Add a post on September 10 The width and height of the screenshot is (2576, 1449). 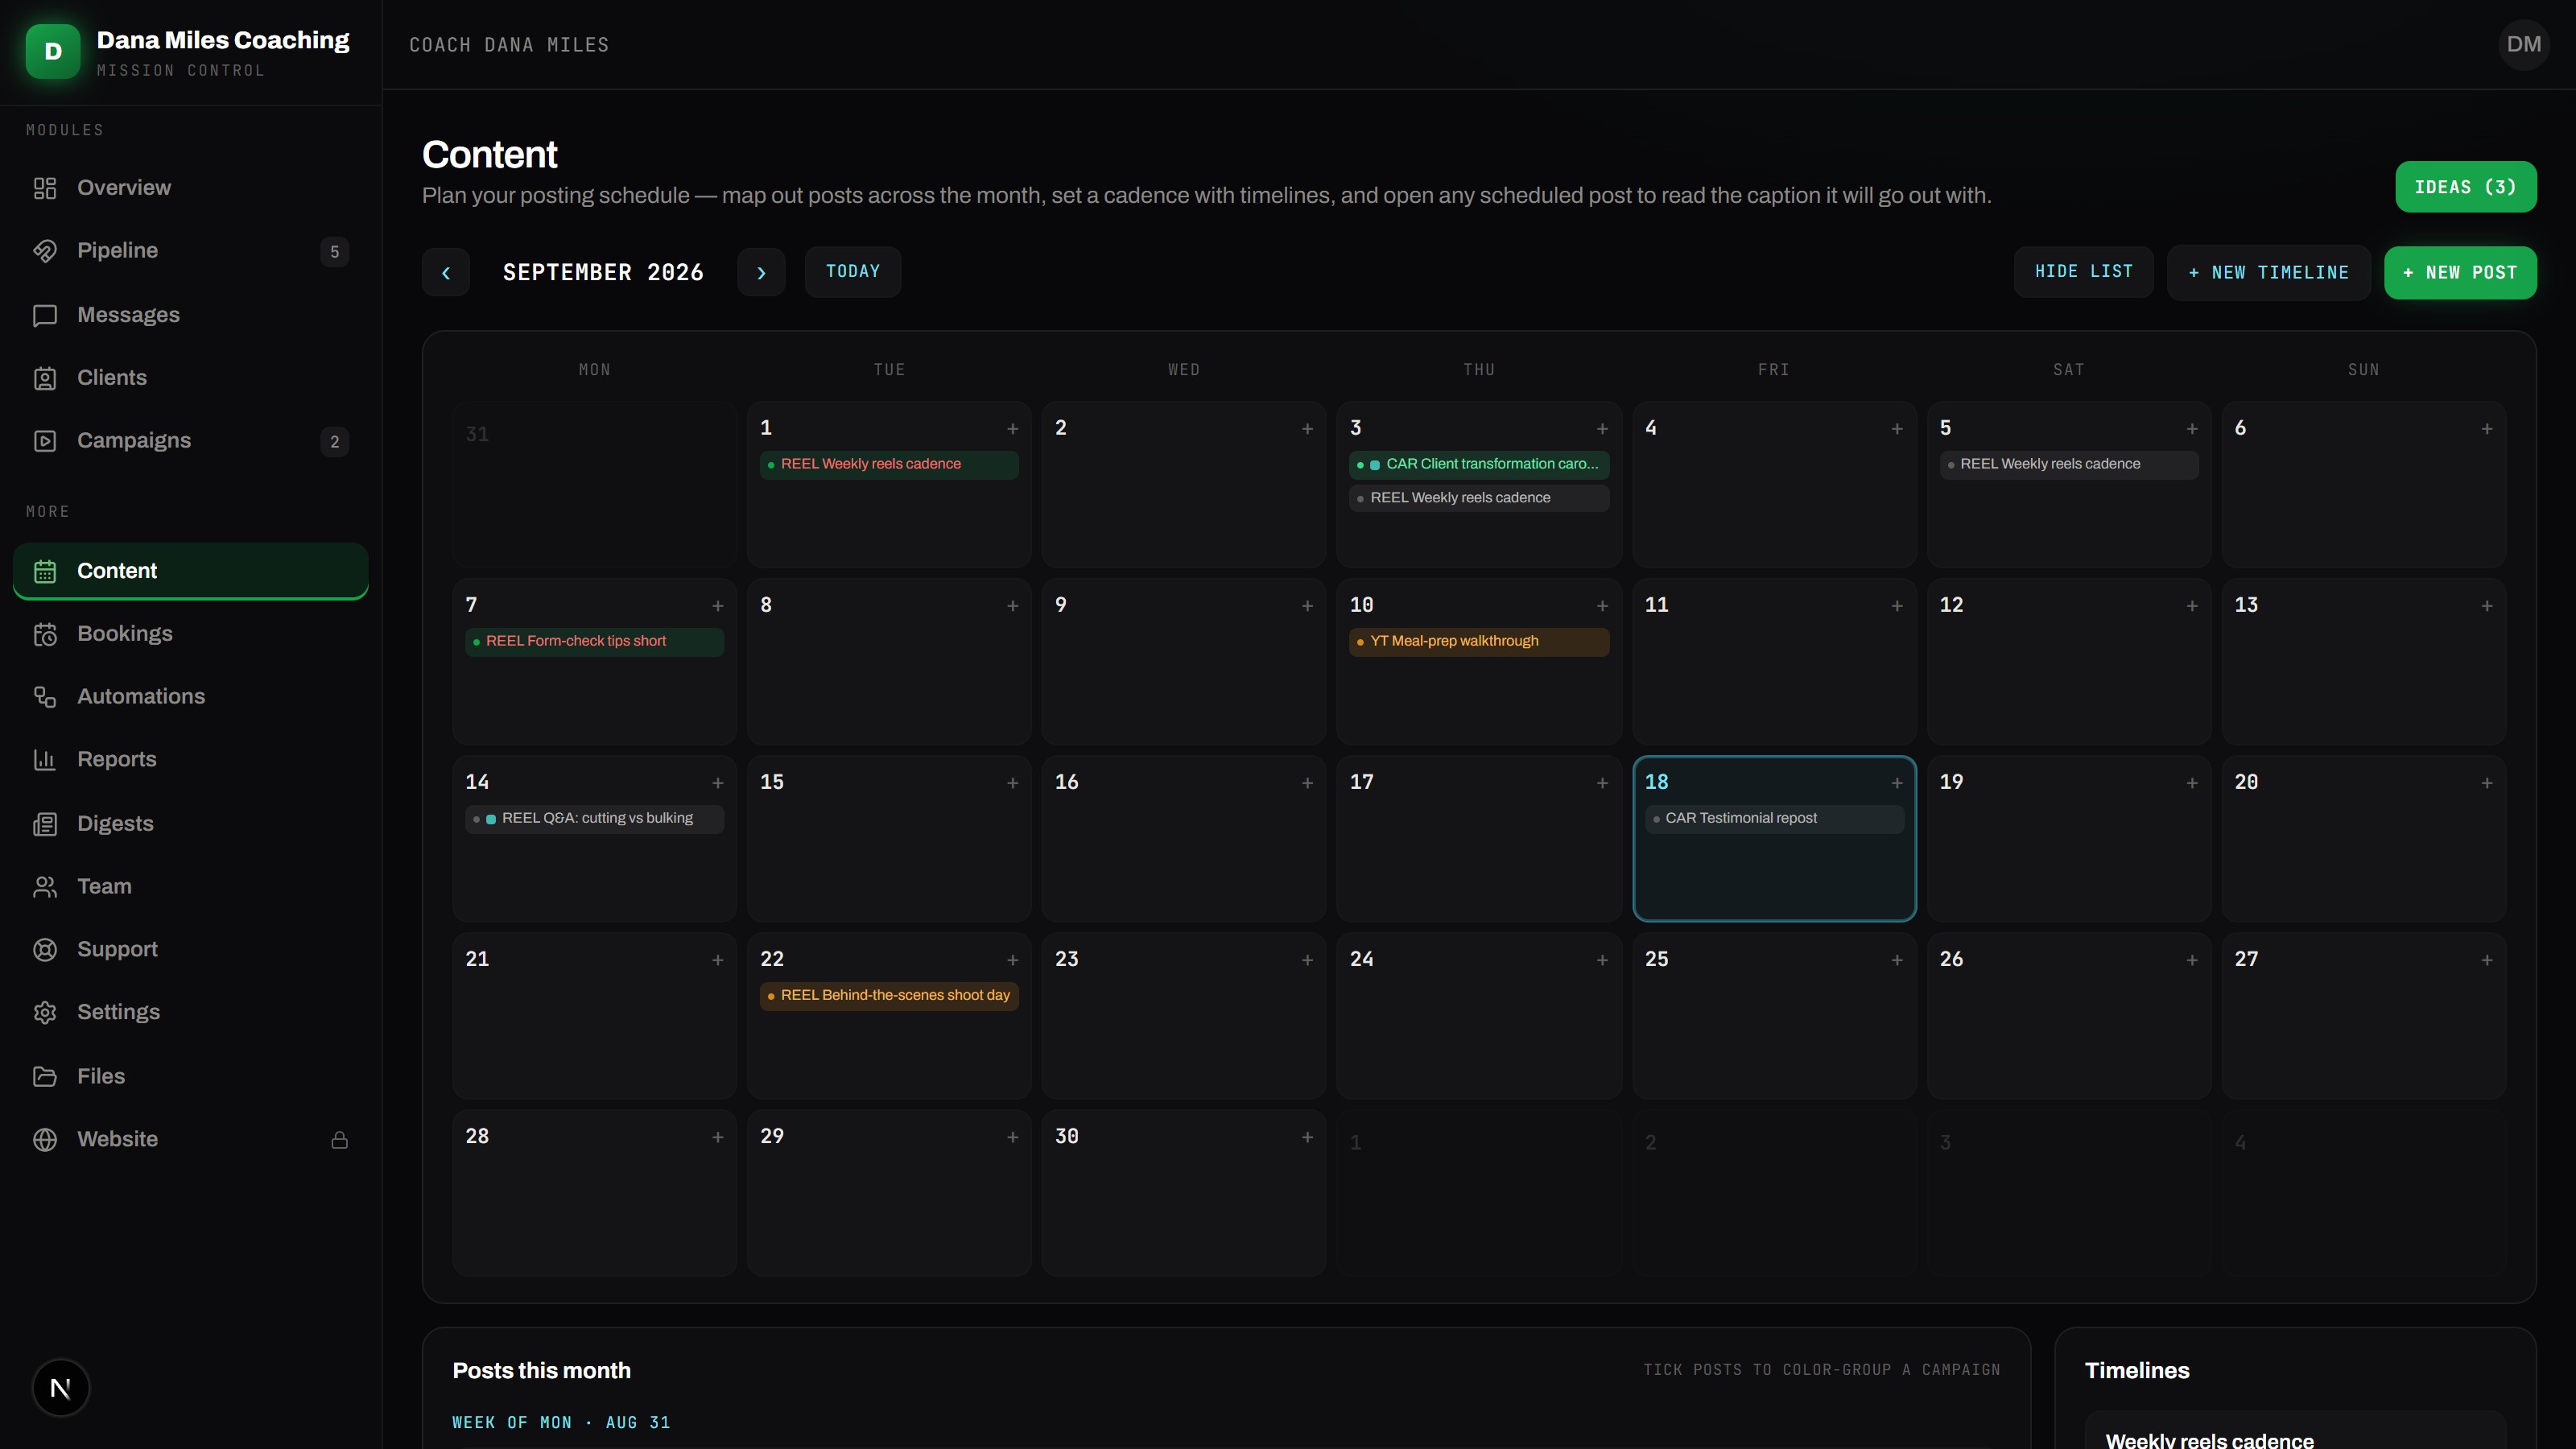[1602, 606]
